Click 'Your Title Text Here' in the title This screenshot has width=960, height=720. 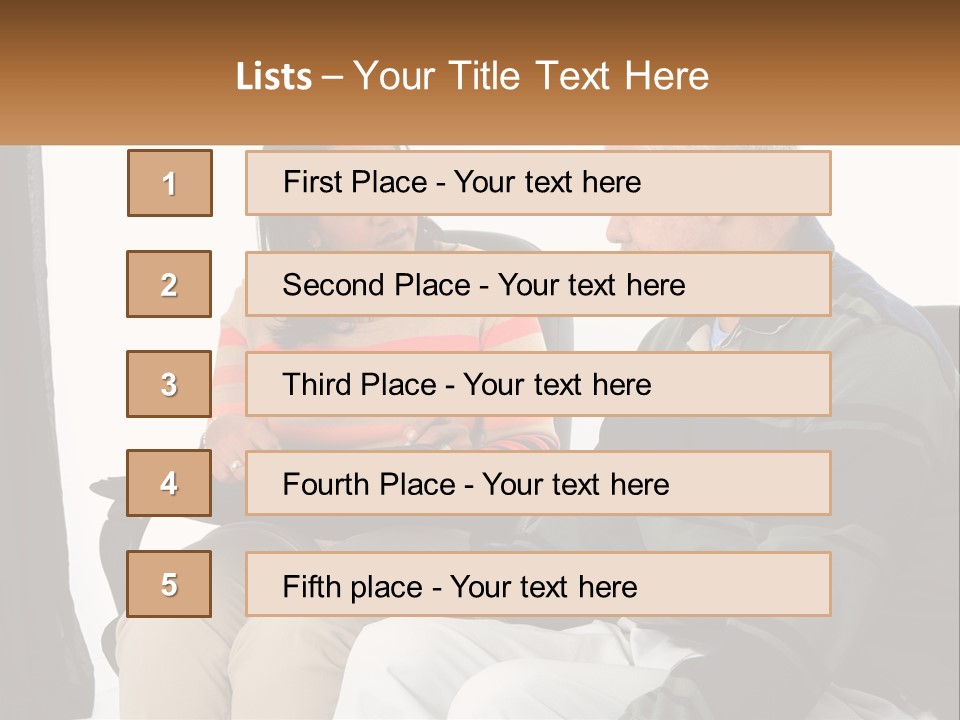[x=531, y=77]
